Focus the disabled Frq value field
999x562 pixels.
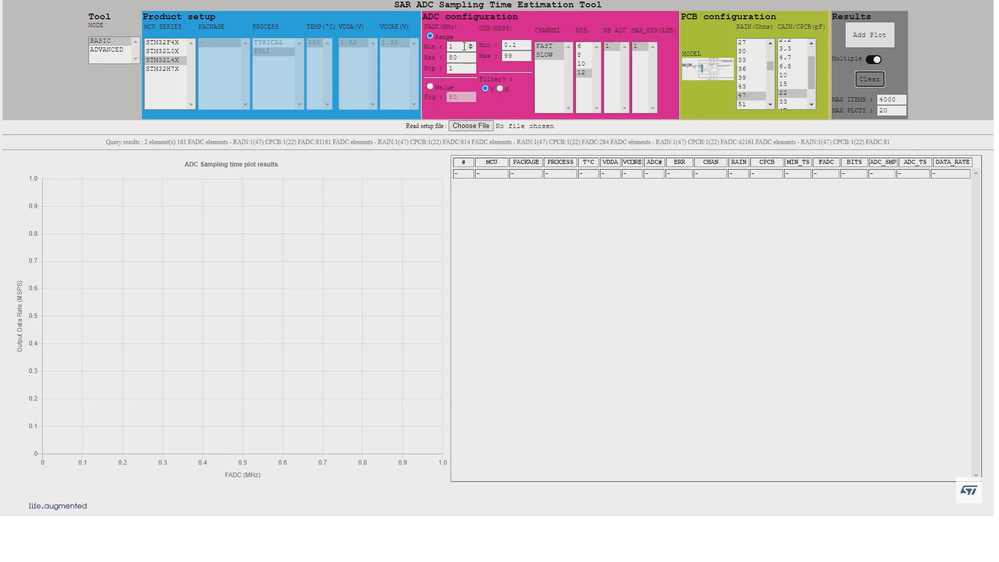coord(461,97)
